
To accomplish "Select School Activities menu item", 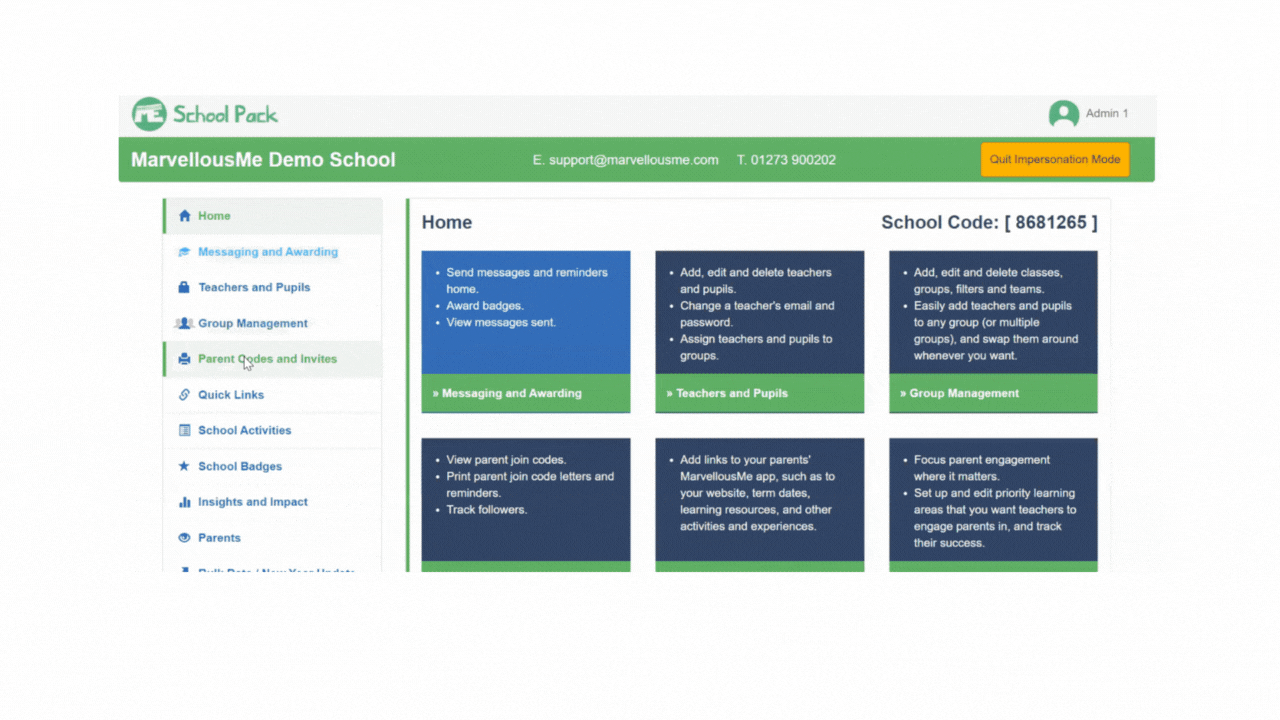I will (x=245, y=431).
